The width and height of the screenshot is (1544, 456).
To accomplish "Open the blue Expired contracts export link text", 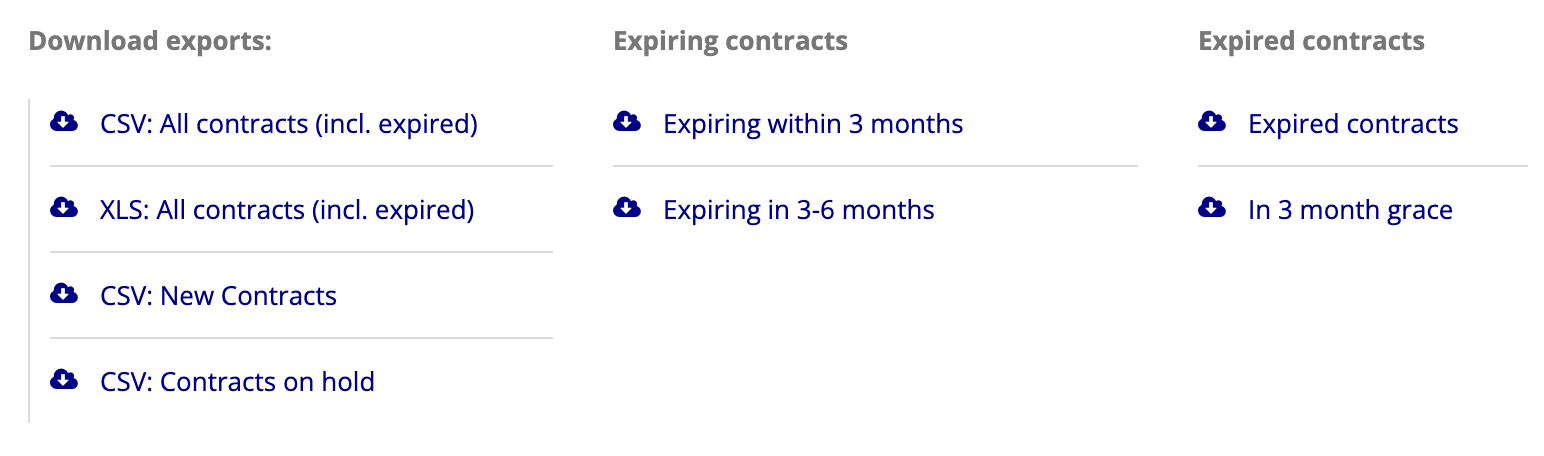I will (x=1353, y=124).
